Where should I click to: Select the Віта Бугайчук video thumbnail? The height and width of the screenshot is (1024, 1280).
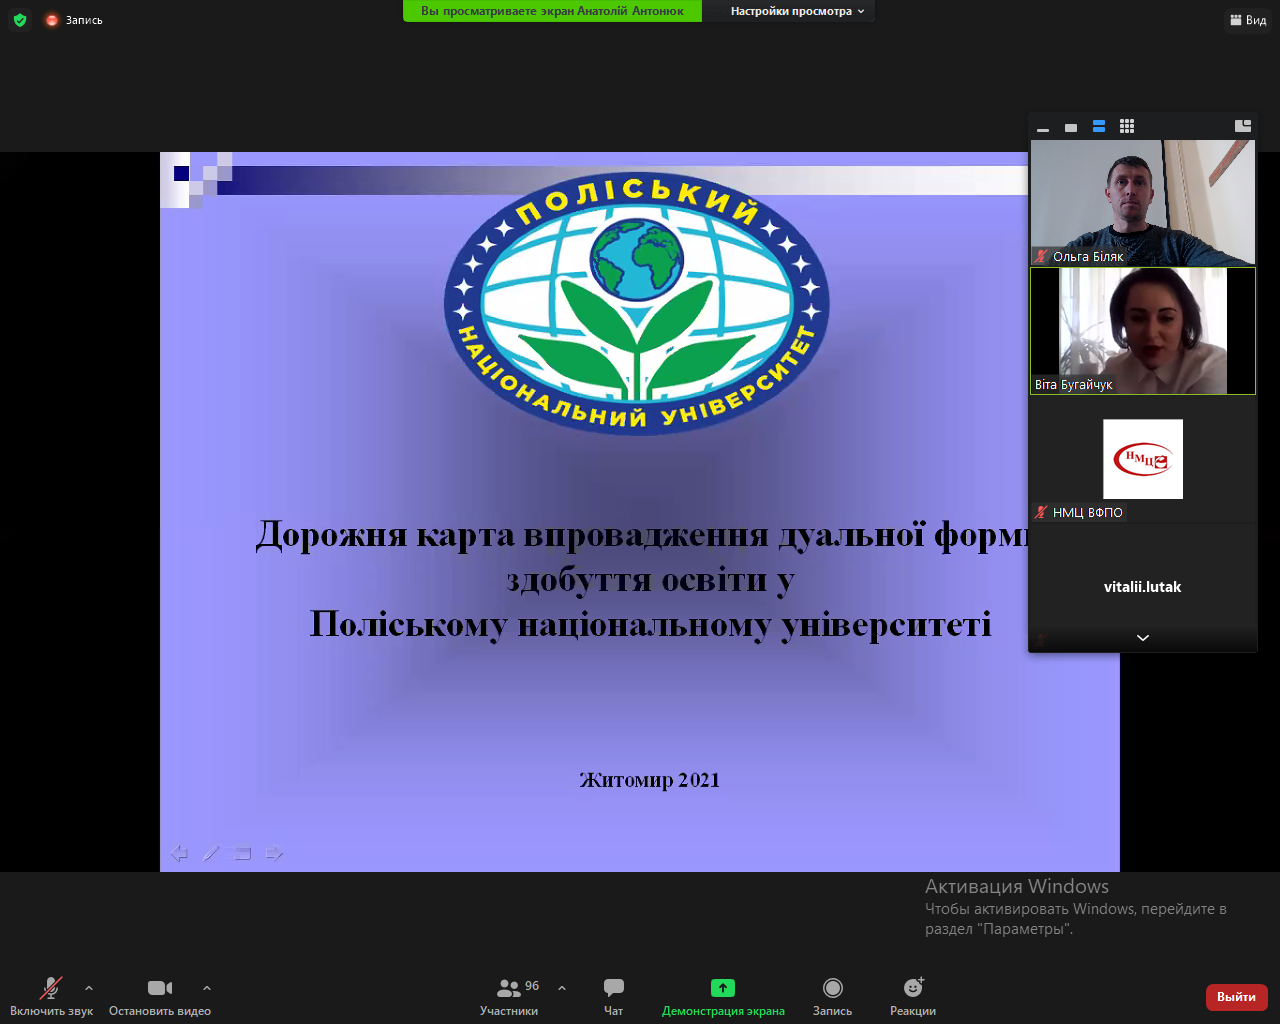pos(1143,331)
